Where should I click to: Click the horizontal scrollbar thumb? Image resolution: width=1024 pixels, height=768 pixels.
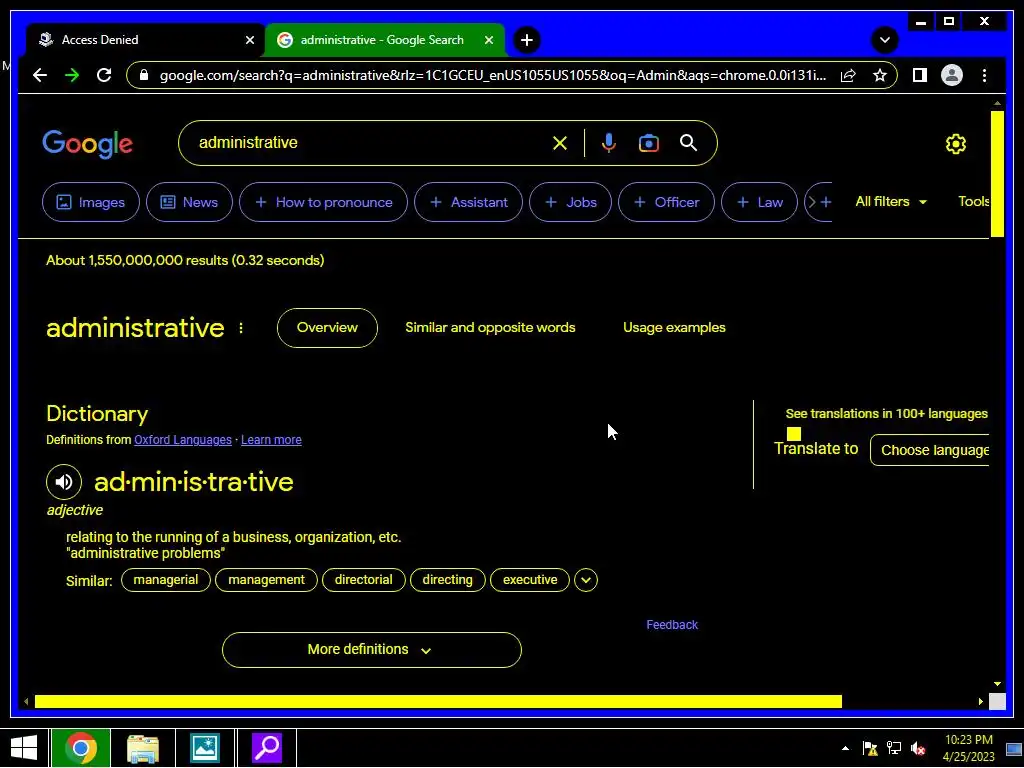[438, 701]
